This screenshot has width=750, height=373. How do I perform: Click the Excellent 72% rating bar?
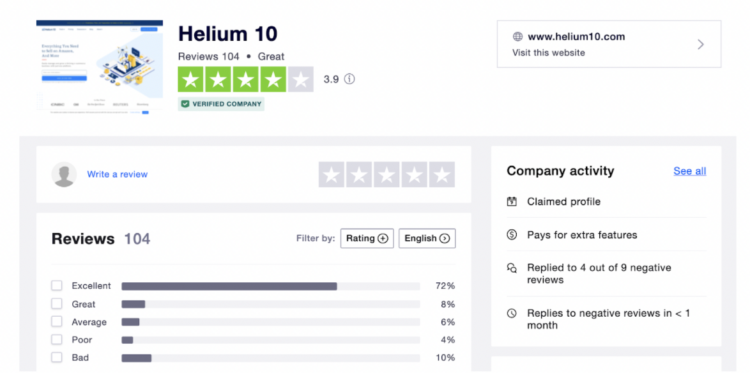(x=271, y=286)
